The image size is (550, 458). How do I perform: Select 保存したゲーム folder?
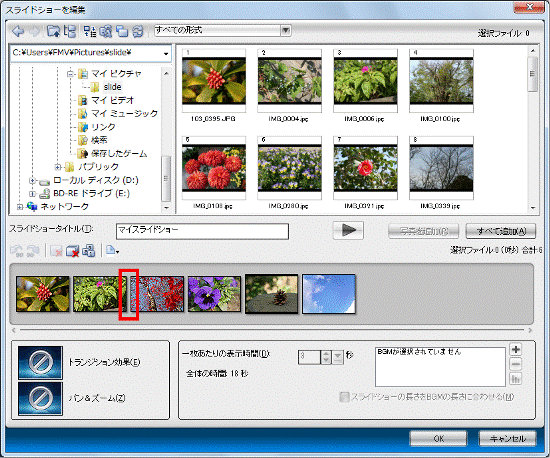point(119,153)
